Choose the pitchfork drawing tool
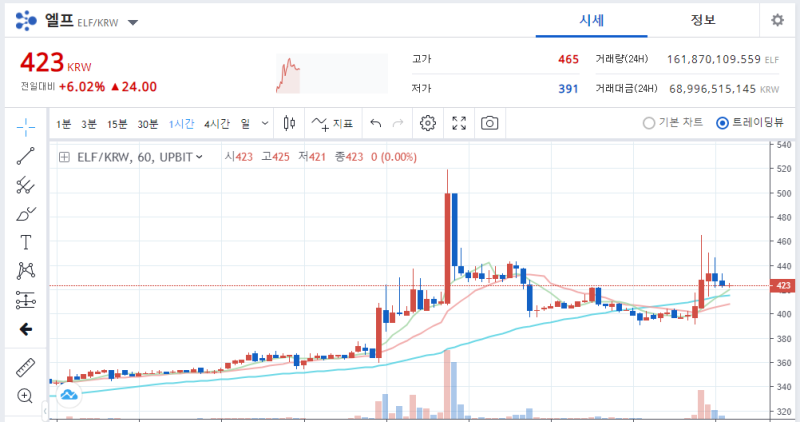800x422 pixels. 26,185
